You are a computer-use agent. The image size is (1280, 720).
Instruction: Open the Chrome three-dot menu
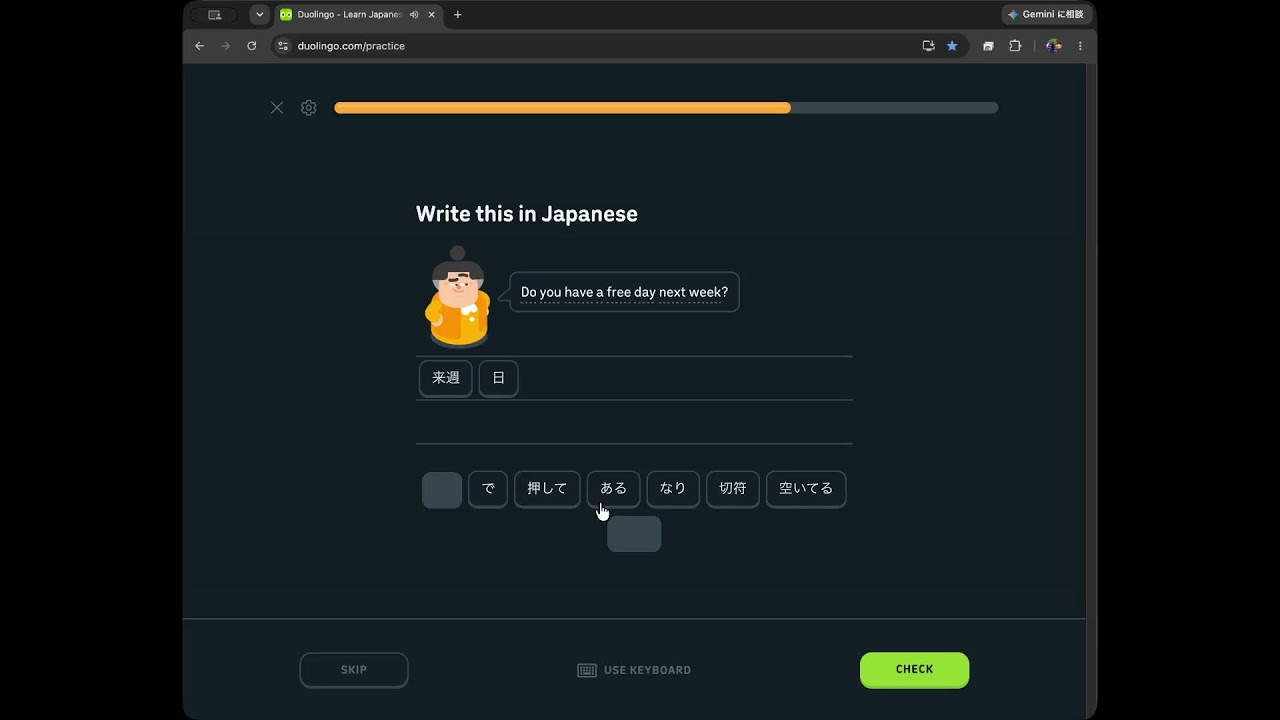[1080, 46]
